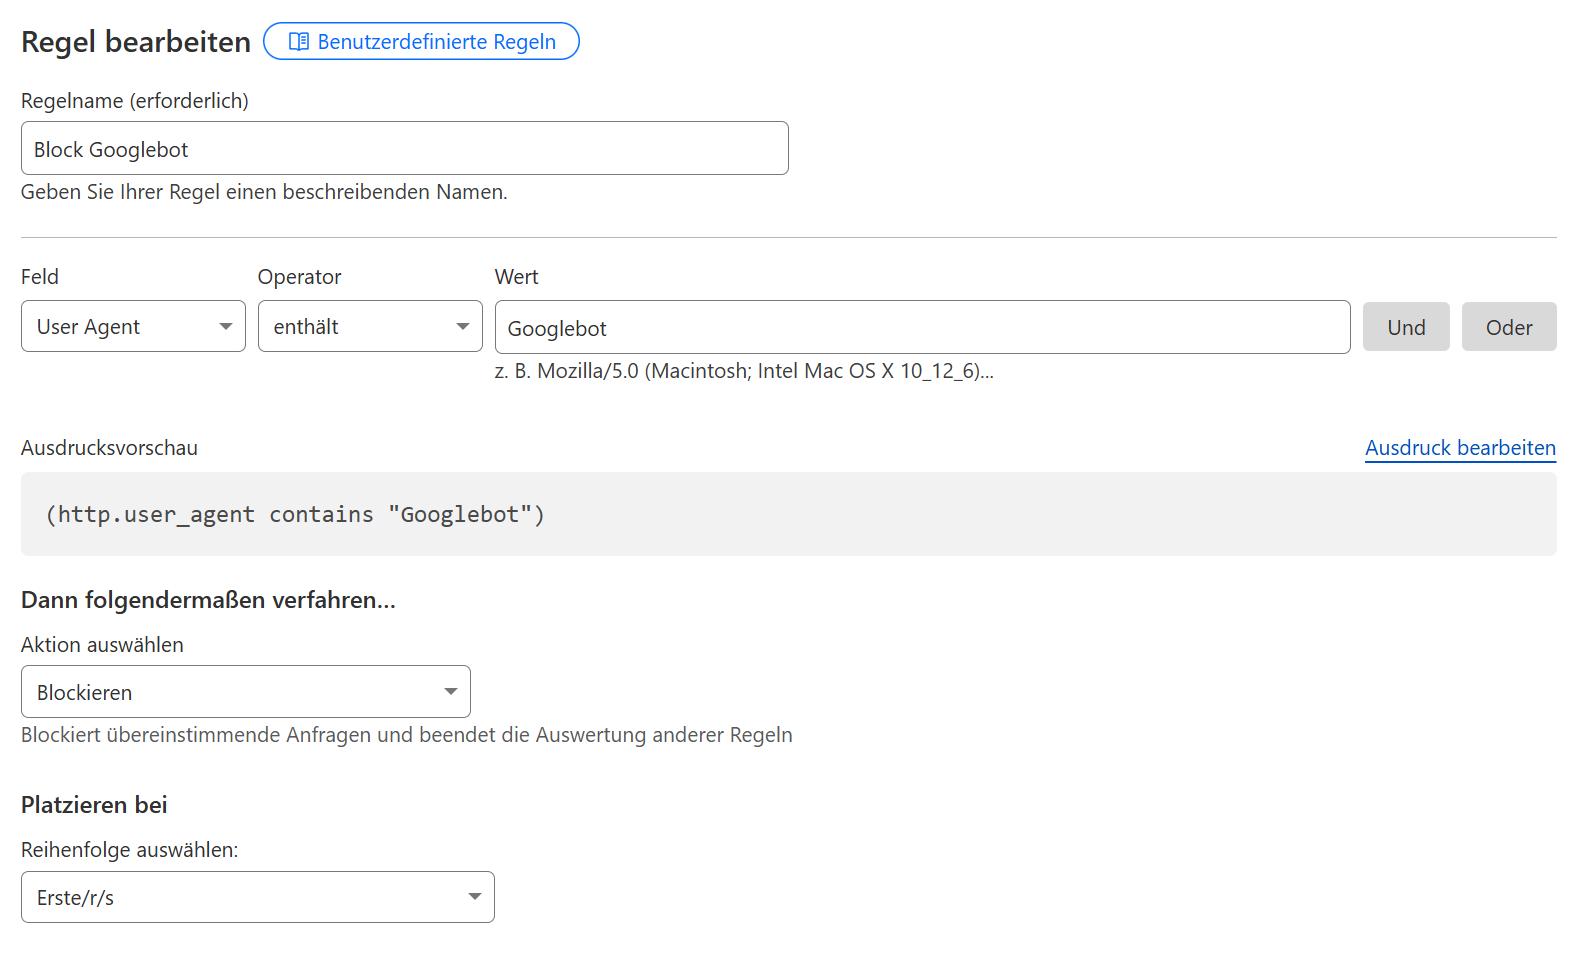Click the book icon beside Benutzerdefinierte Regeln
Image resolution: width=1570 pixels, height=956 pixels.
[298, 41]
